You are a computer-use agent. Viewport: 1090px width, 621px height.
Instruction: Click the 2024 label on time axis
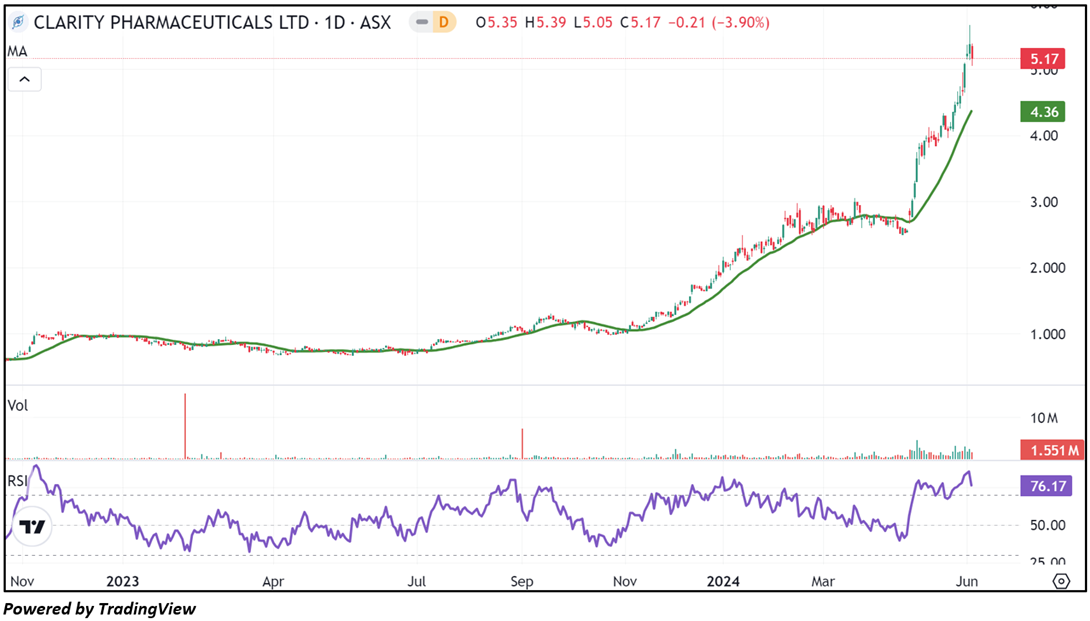(x=723, y=581)
